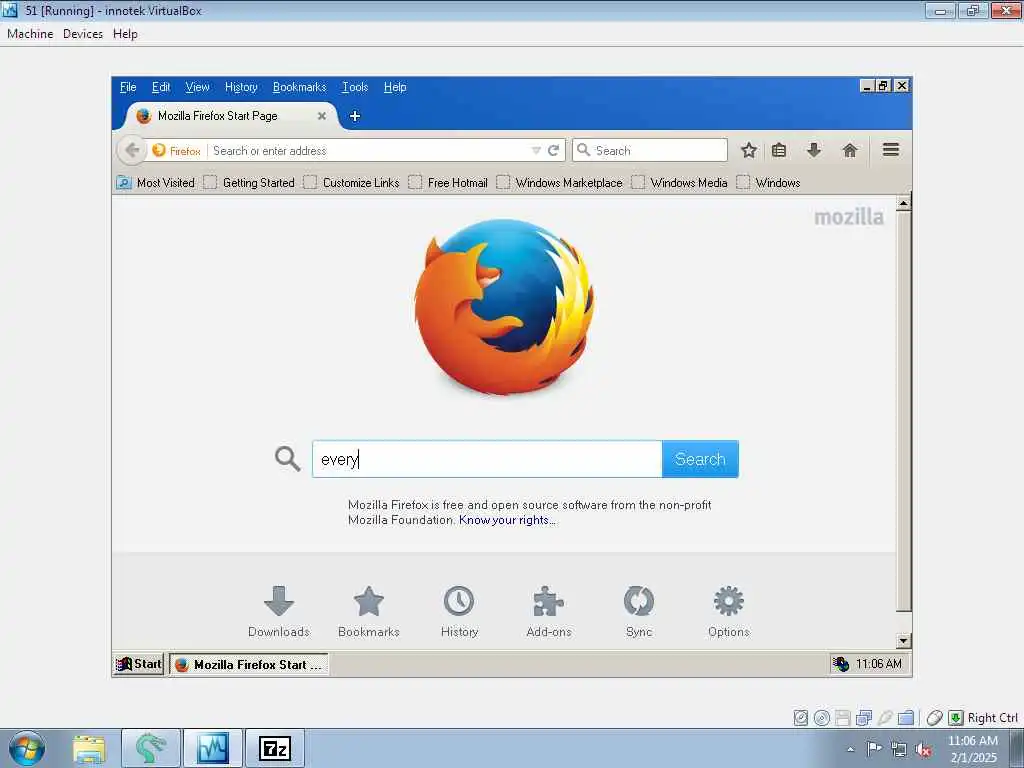1024x768 pixels.
Task: Click the toolbar Search box
Action: pos(650,151)
